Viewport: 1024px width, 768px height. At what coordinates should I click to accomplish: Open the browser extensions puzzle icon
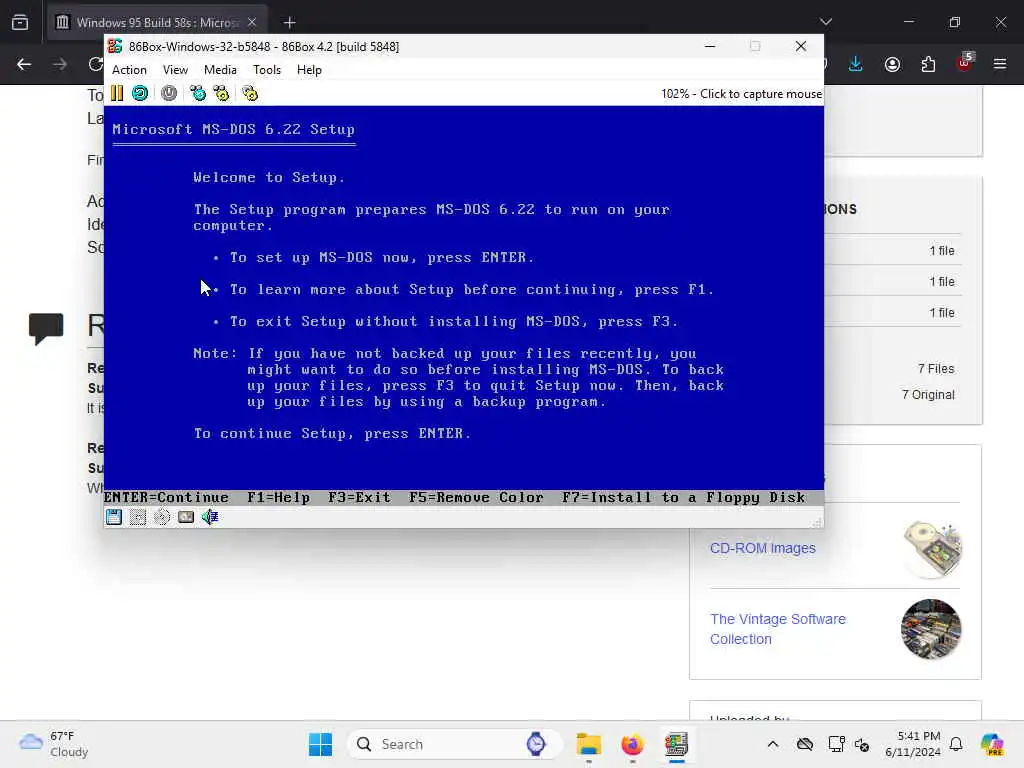pyautogui.click(x=928, y=64)
